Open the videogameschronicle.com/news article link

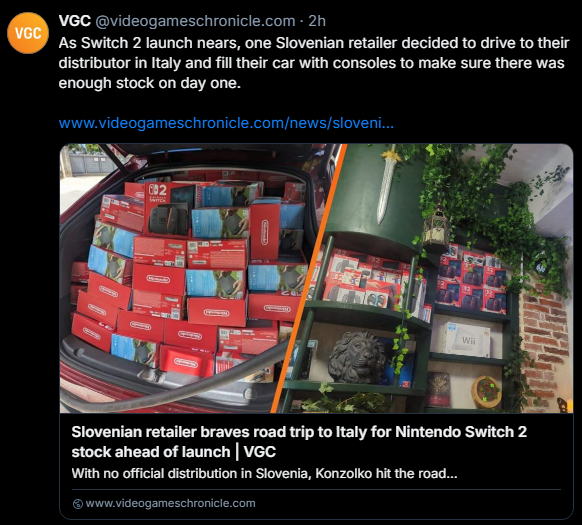pyautogui.click(x=226, y=123)
